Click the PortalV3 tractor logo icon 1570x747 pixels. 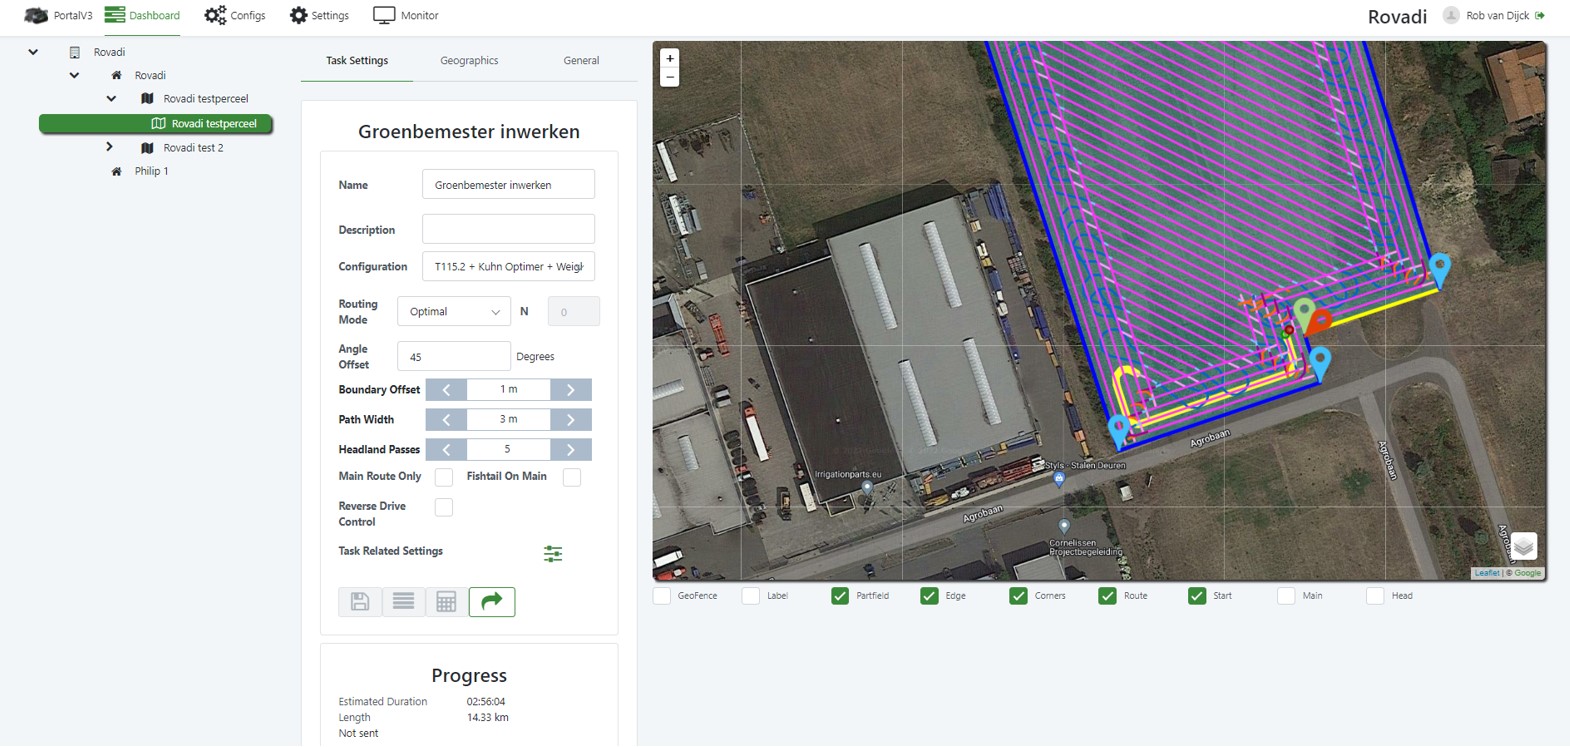[36, 15]
